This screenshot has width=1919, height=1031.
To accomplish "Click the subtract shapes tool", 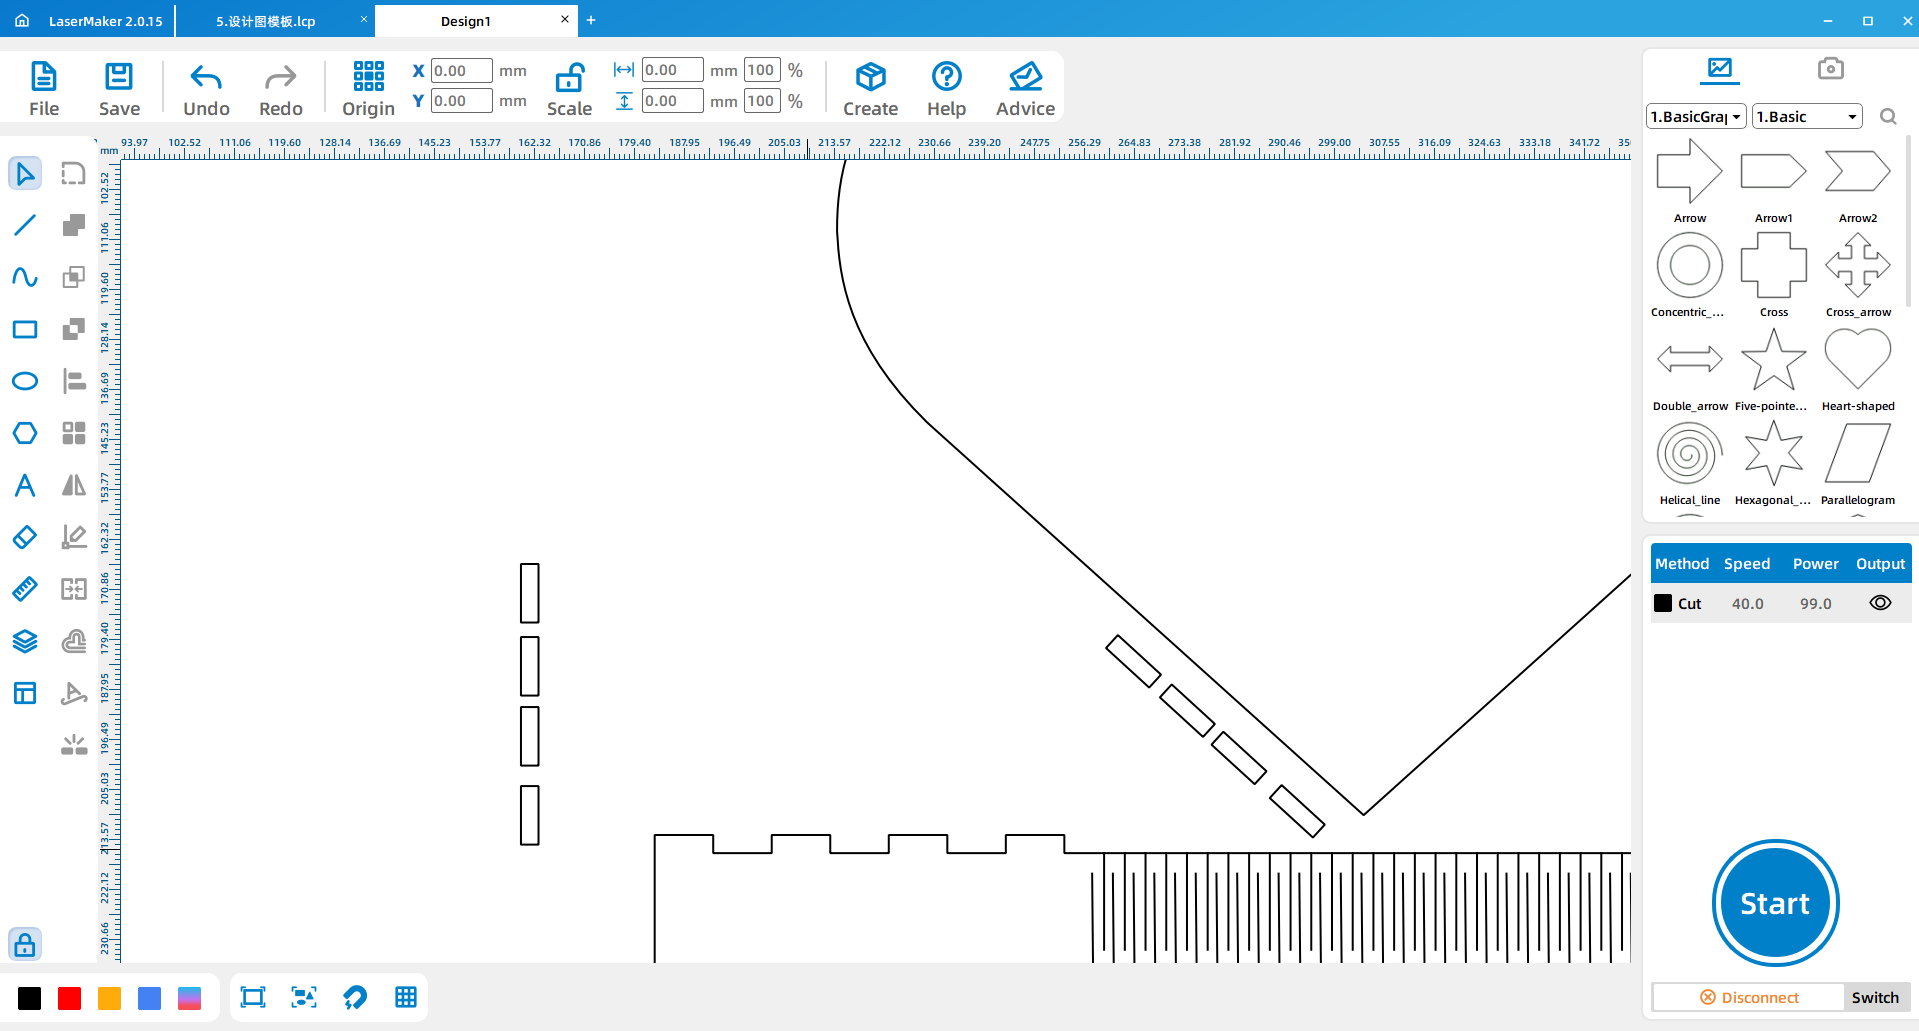I will (73, 329).
